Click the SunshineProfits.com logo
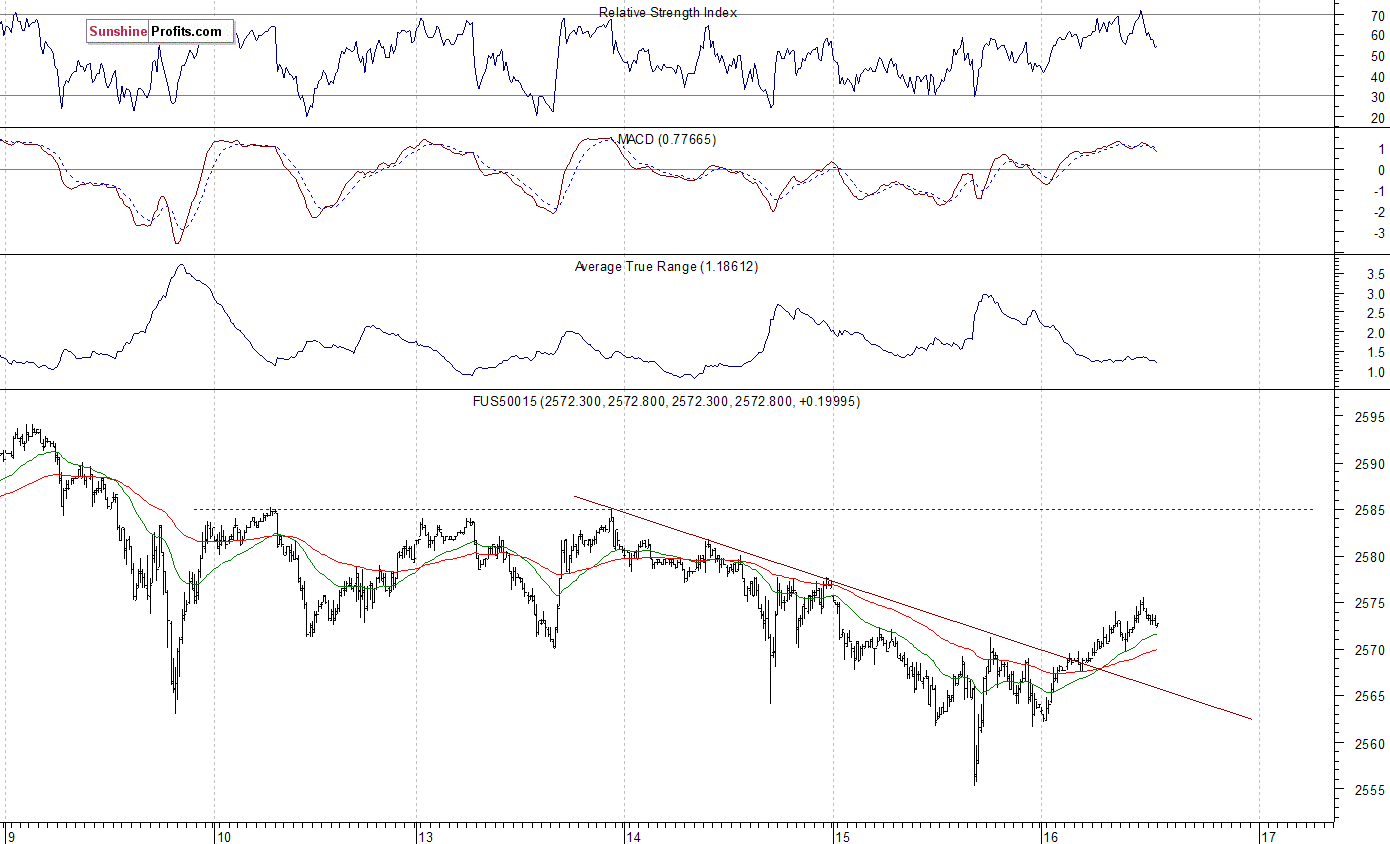This screenshot has width=1390, height=844. click(160, 32)
